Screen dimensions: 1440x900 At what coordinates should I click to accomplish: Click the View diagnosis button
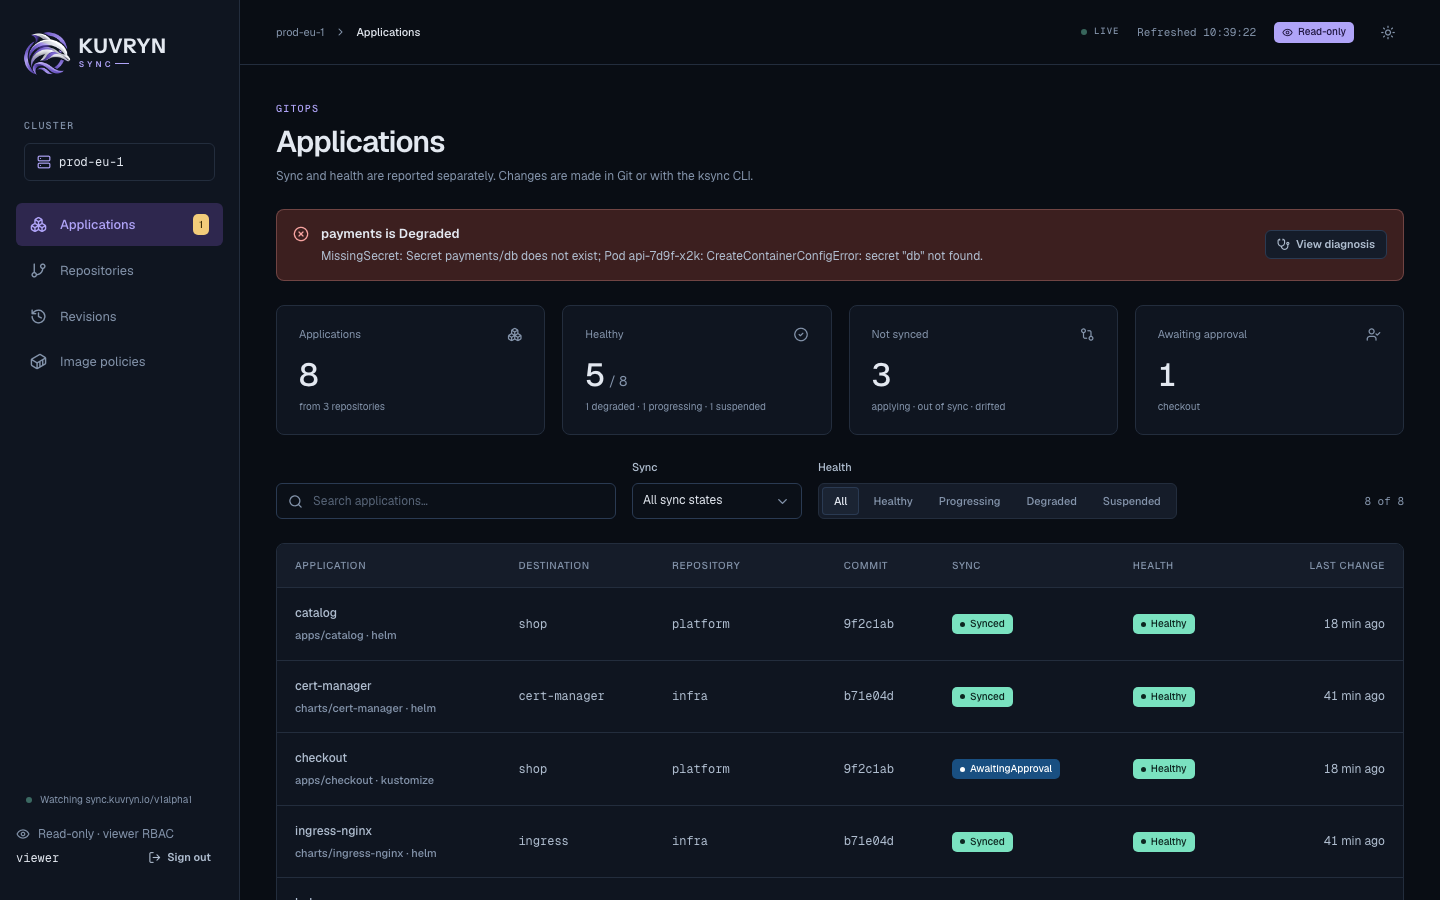coord(1326,245)
